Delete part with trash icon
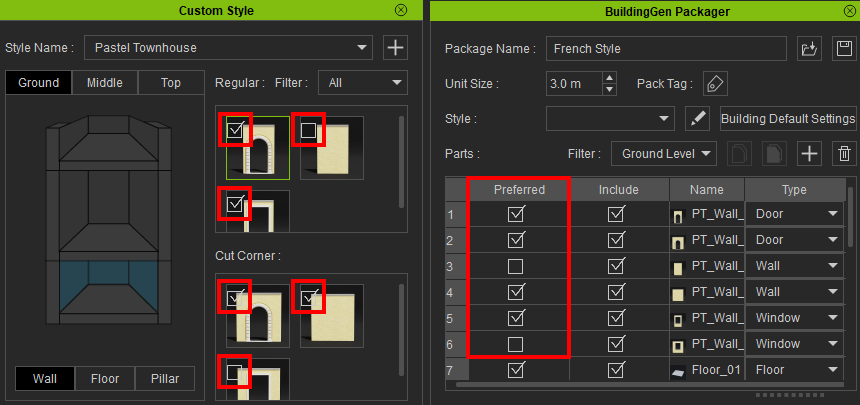860x405 pixels. (845, 154)
